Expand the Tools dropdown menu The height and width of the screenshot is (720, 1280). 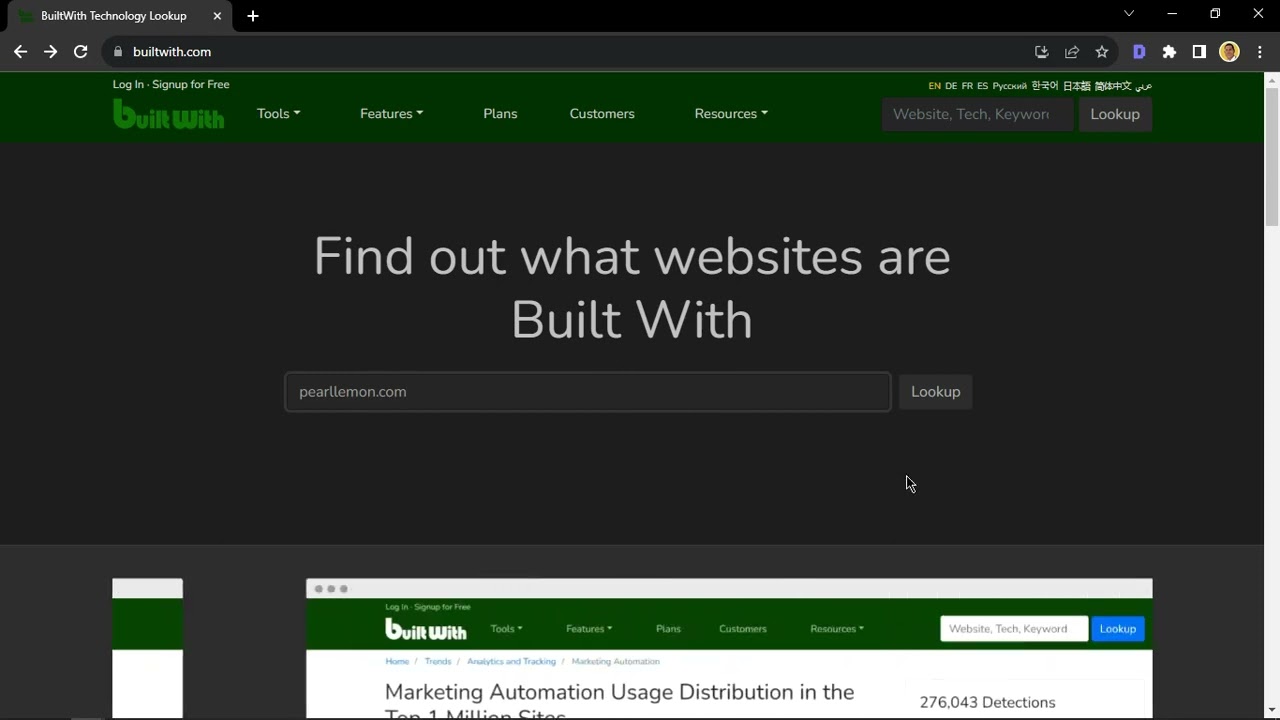278,114
